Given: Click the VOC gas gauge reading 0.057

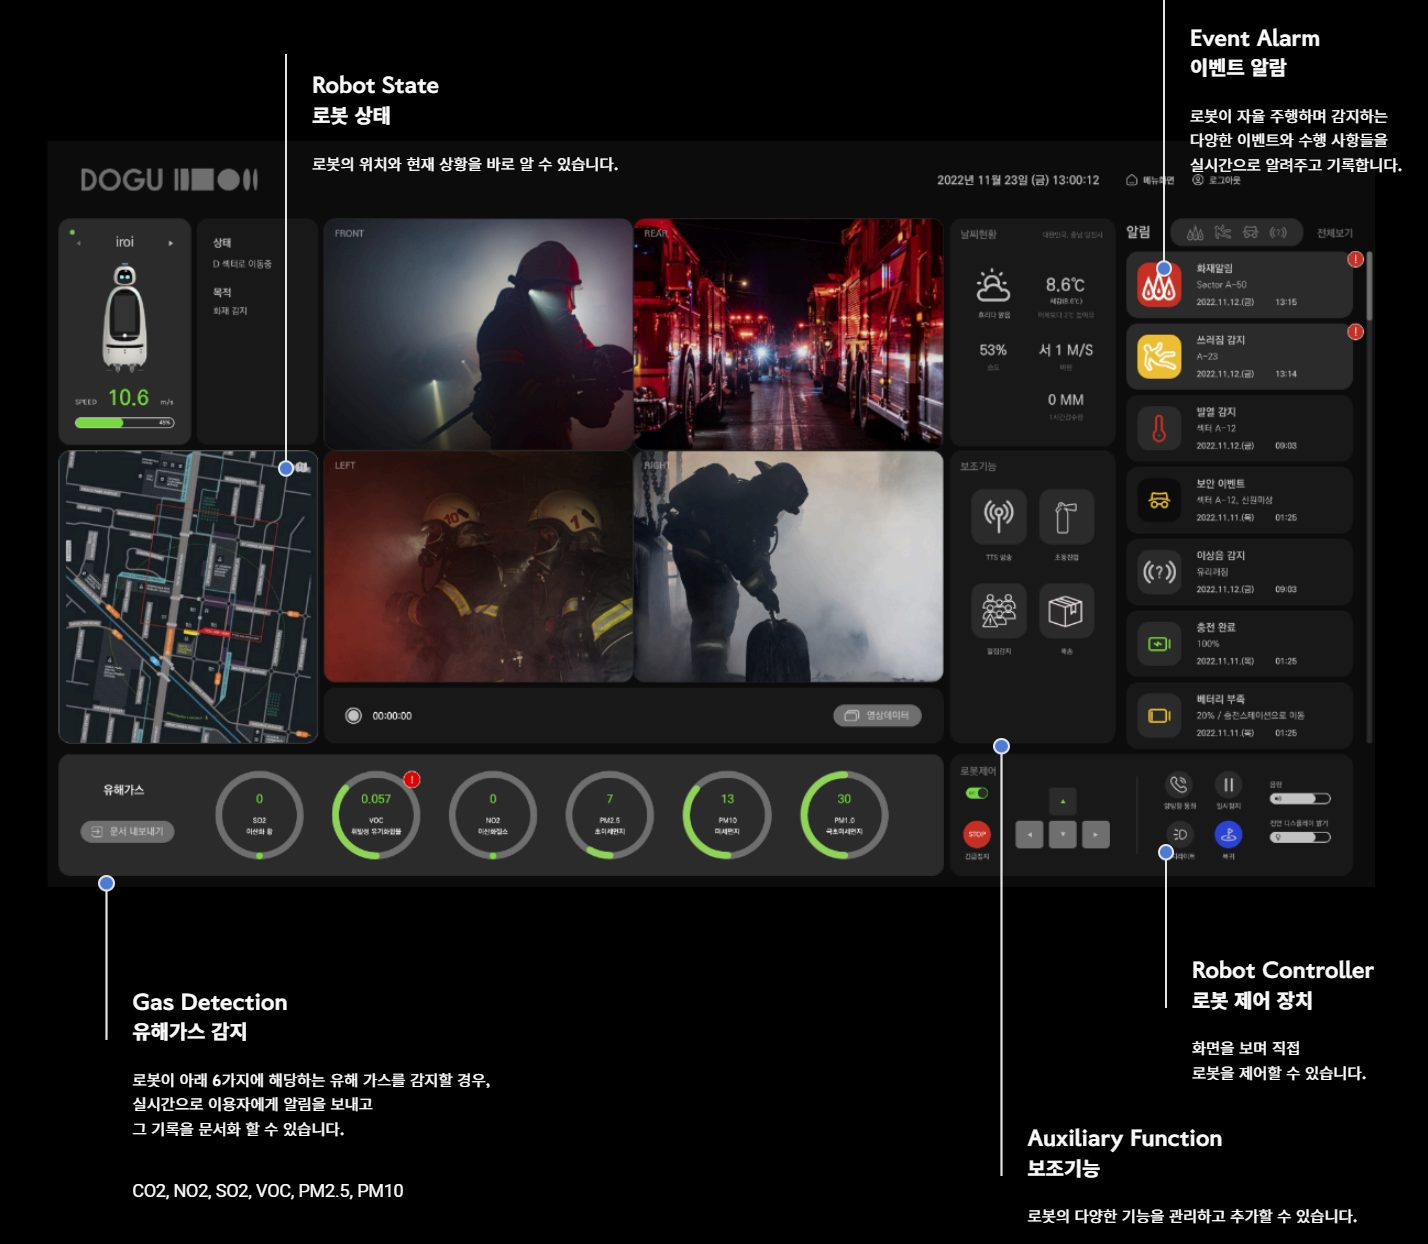Looking at the screenshot, I should click(376, 815).
